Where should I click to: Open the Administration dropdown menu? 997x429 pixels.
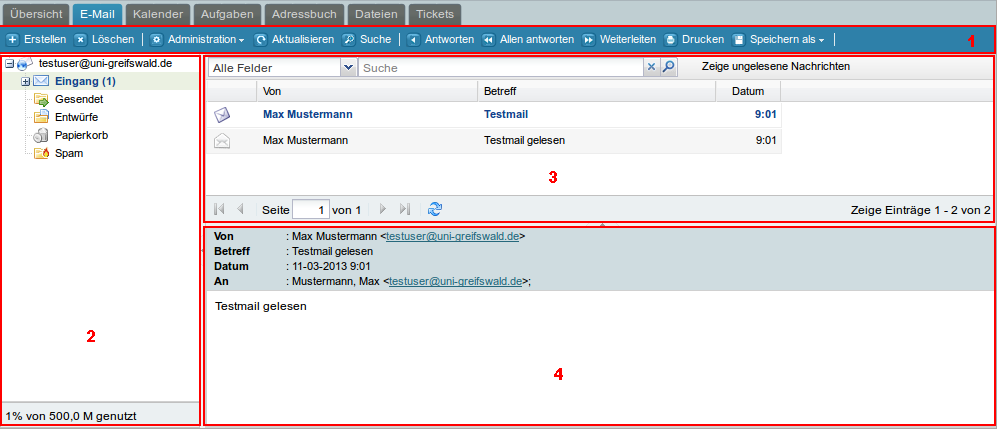pos(198,40)
